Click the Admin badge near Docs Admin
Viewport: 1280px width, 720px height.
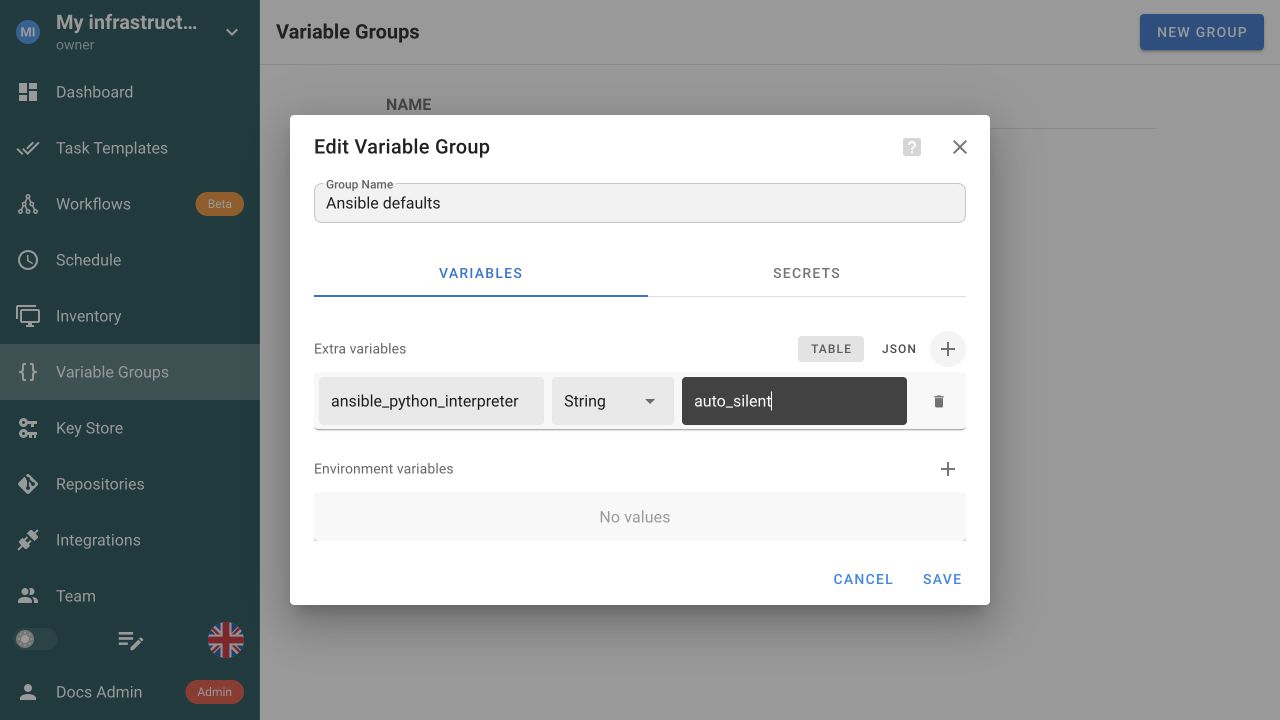point(214,692)
